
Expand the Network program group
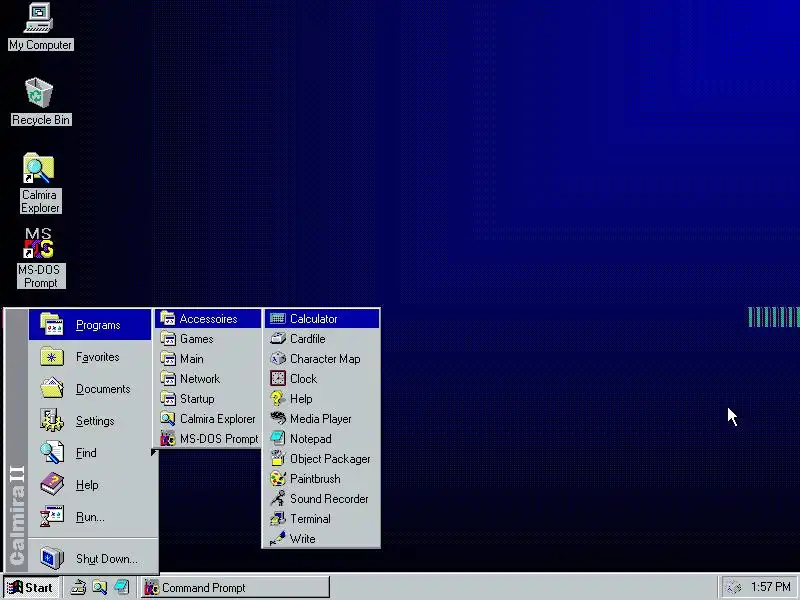(x=208, y=379)
